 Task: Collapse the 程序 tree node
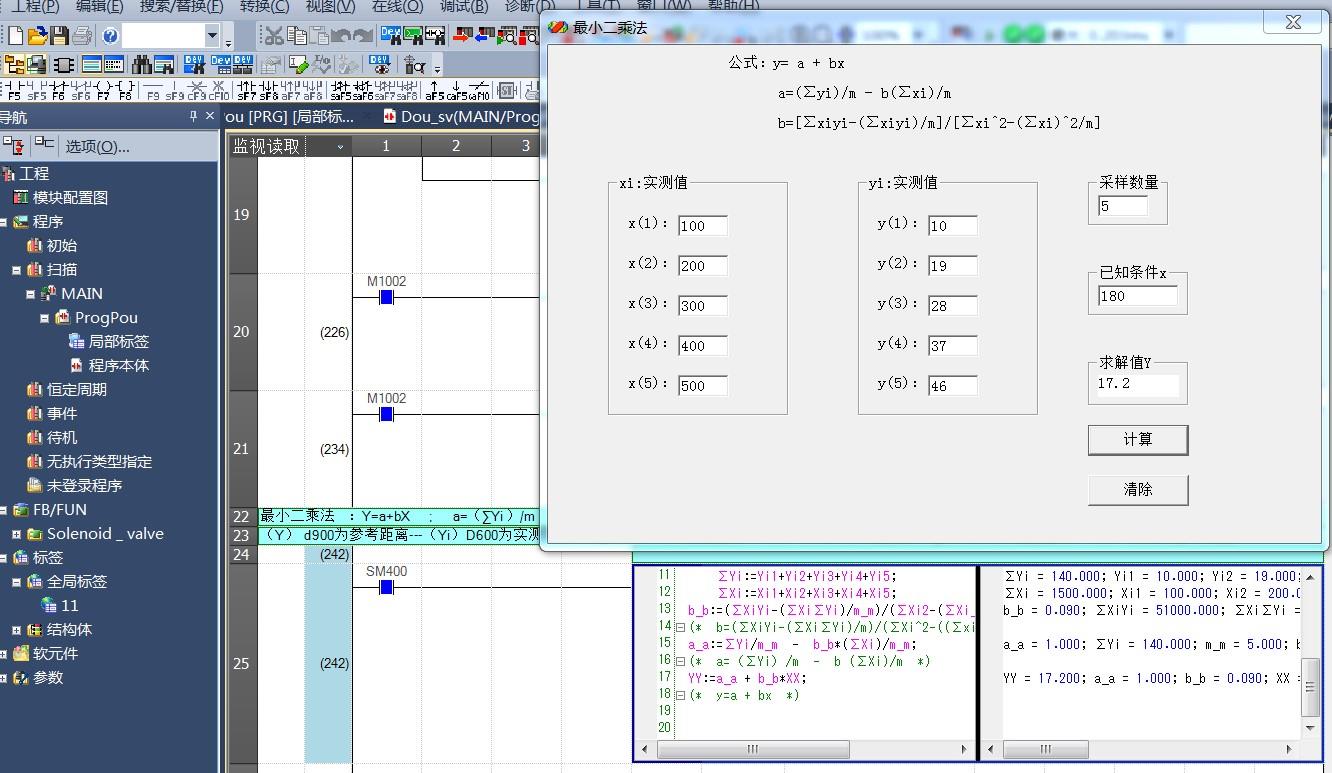[x=4, y=222]
